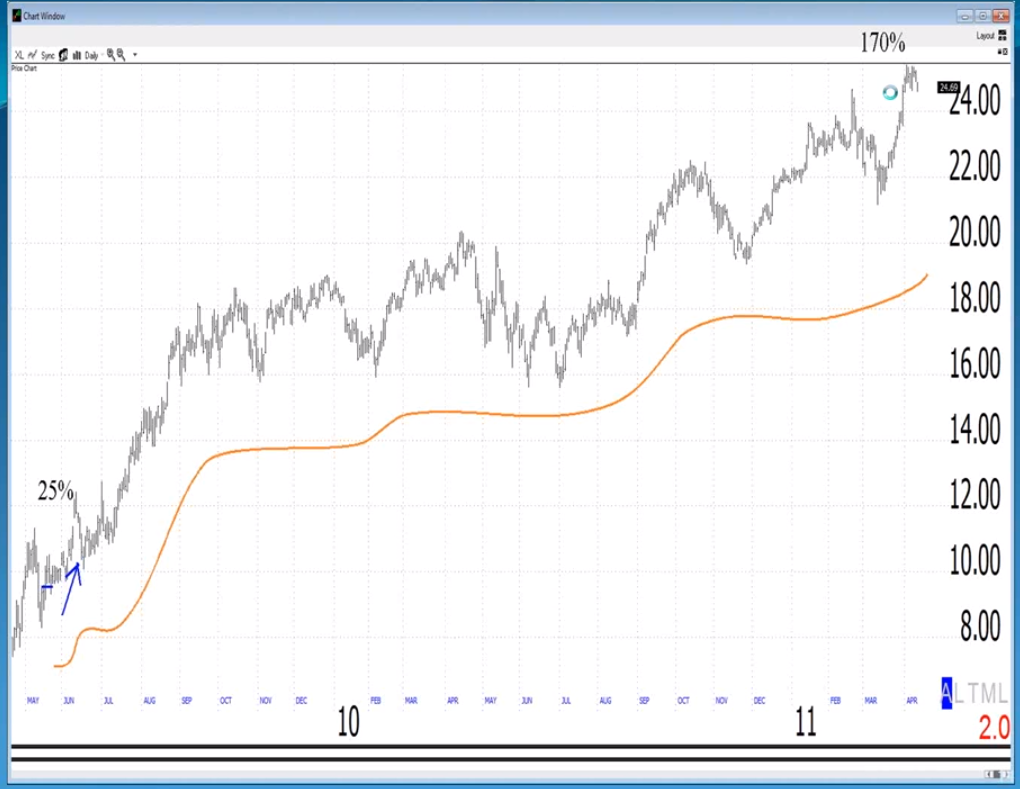Minimize the Chart Window

pyautogui.click(x=965, y=16)
